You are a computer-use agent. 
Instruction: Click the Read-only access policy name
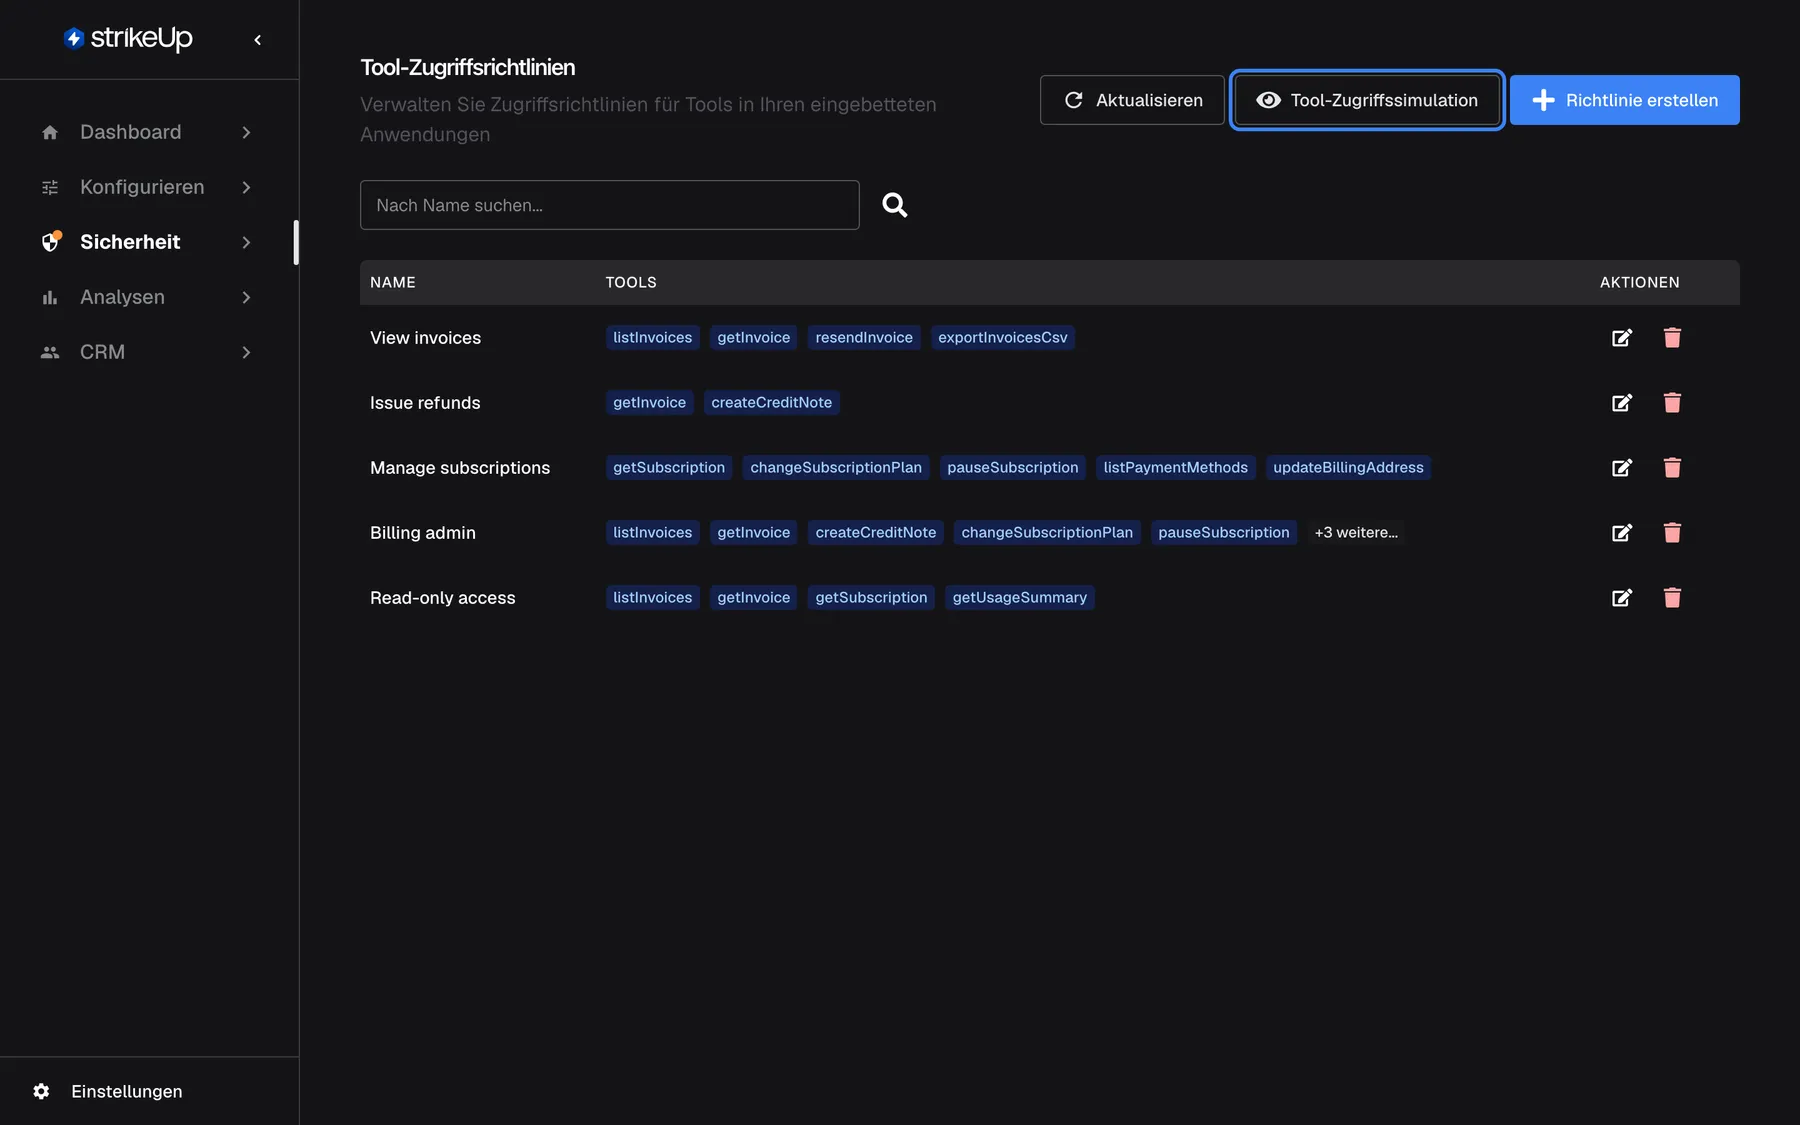[x=443, y=598]
